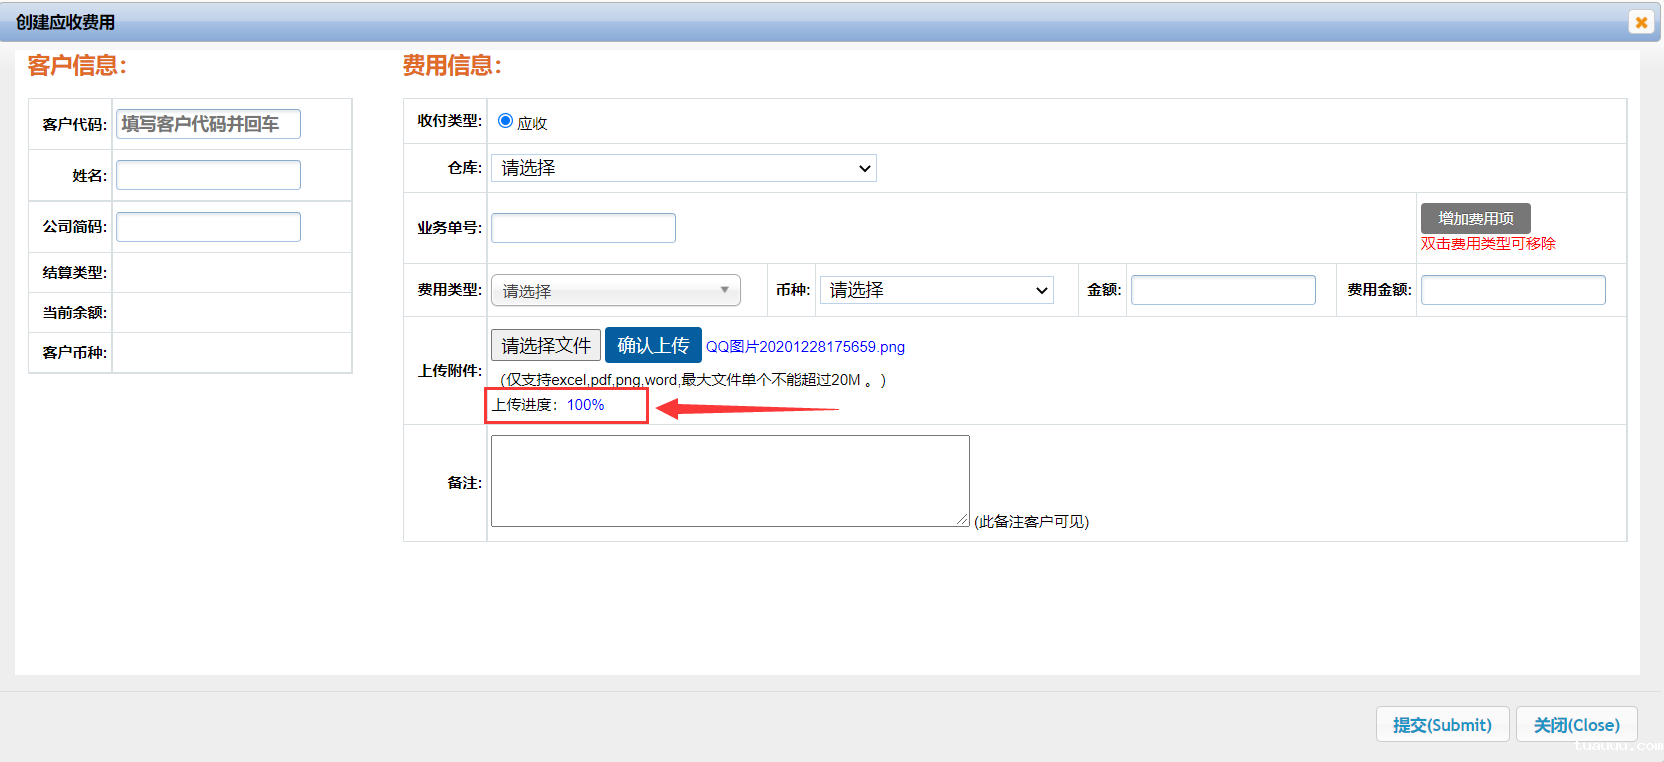Focus the 业务单号 input field

(583, 228)
